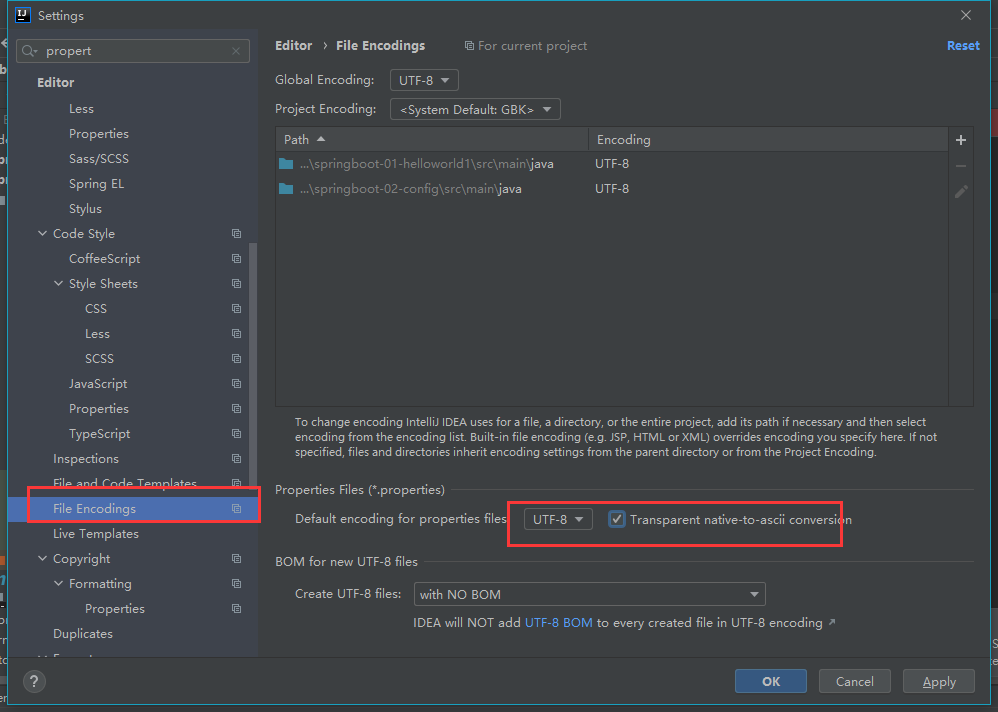Close the Settings dialog

(x=966, y=15)
